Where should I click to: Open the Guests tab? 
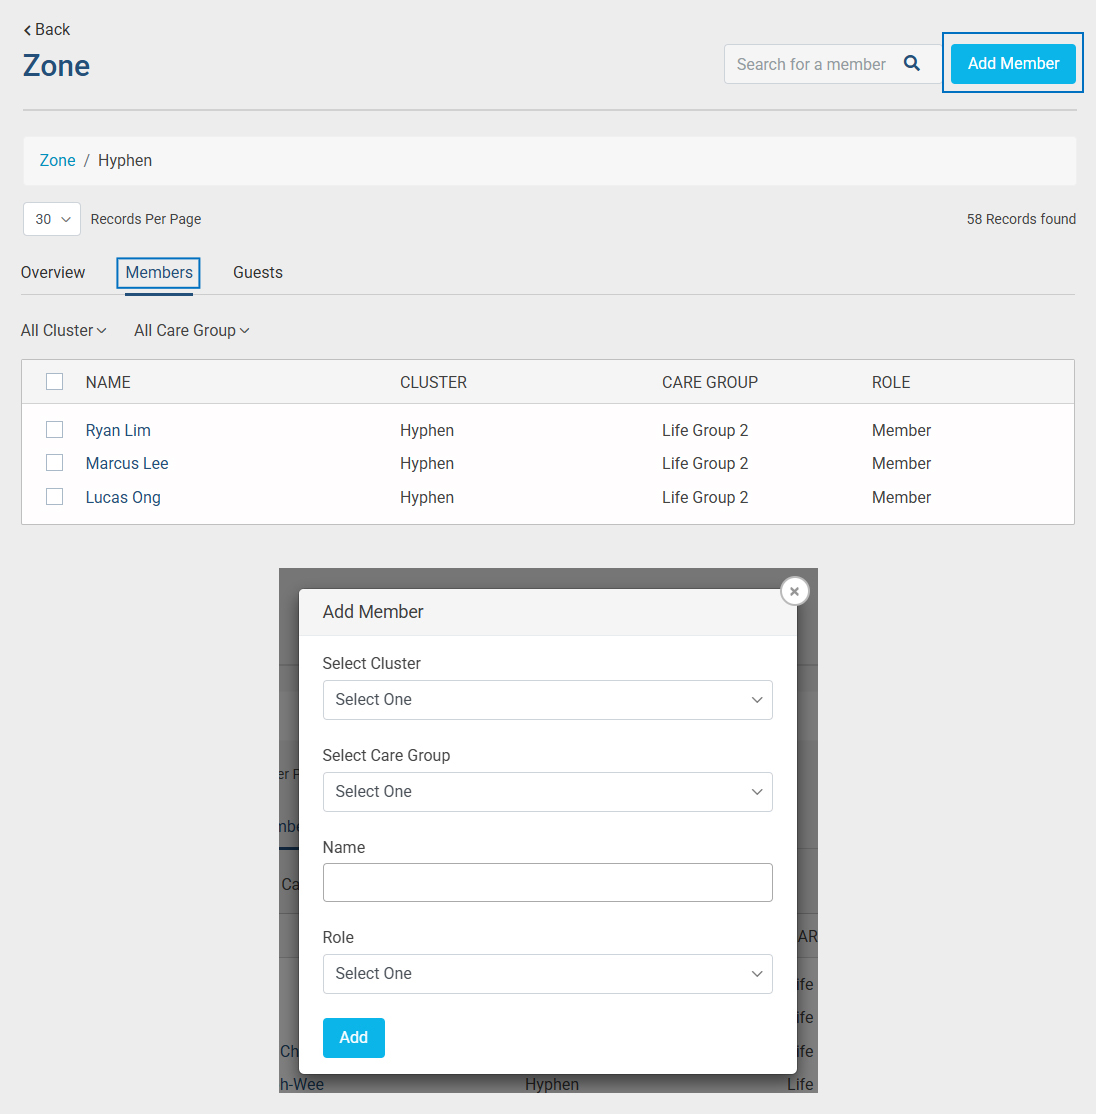258,273
